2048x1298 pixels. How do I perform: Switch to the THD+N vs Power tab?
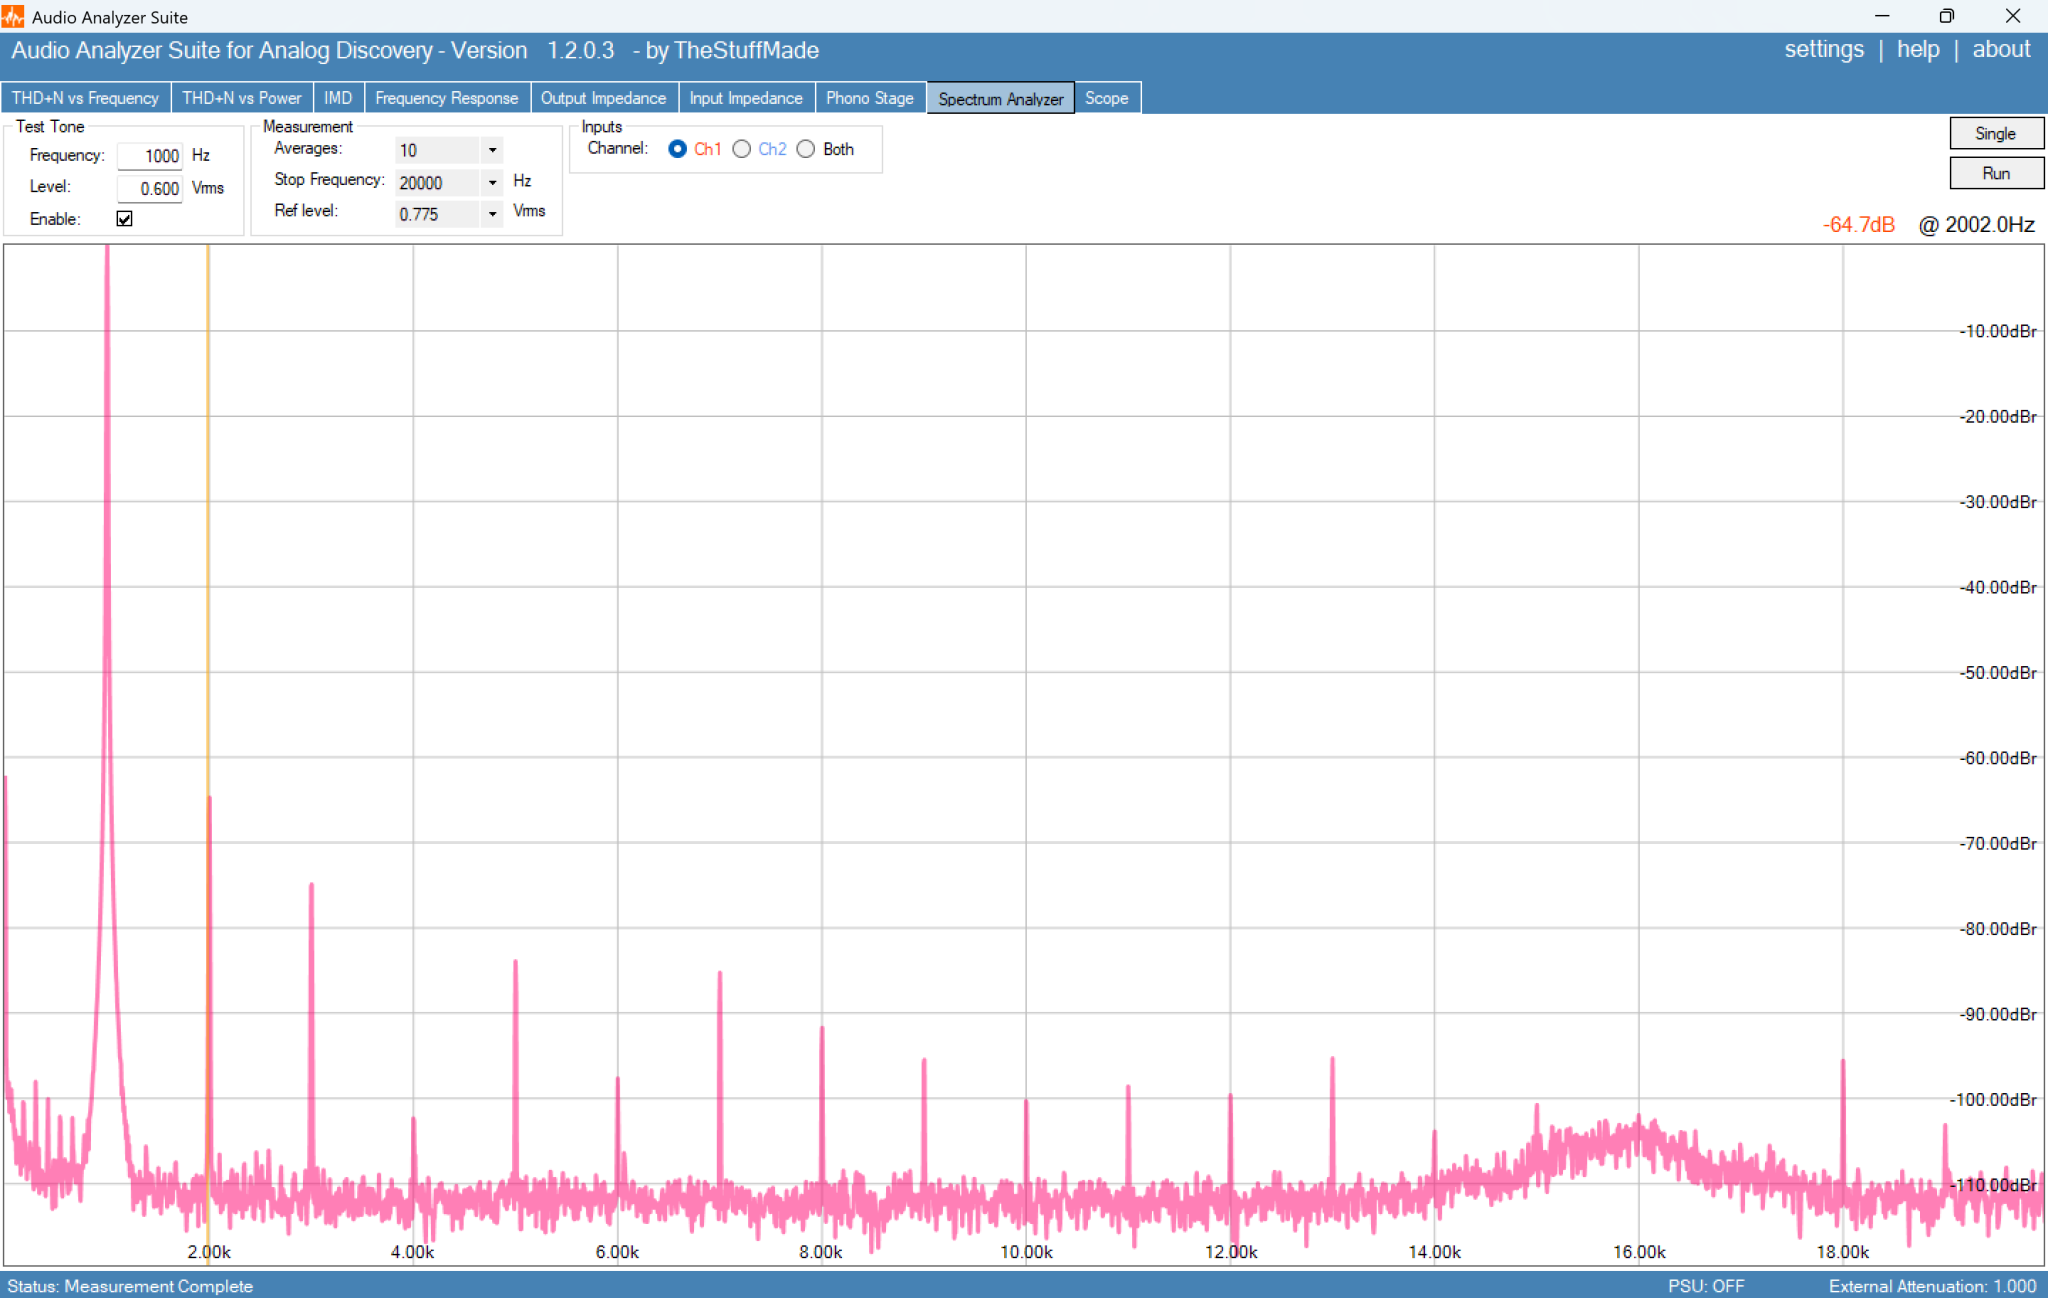pyautogui.click(x=241, y=98)
